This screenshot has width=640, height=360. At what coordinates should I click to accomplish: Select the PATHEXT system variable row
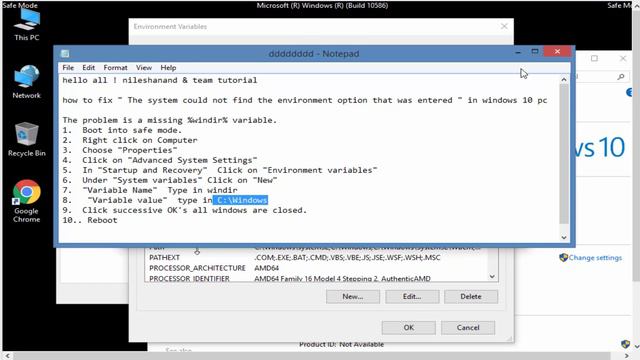point(316,258)
